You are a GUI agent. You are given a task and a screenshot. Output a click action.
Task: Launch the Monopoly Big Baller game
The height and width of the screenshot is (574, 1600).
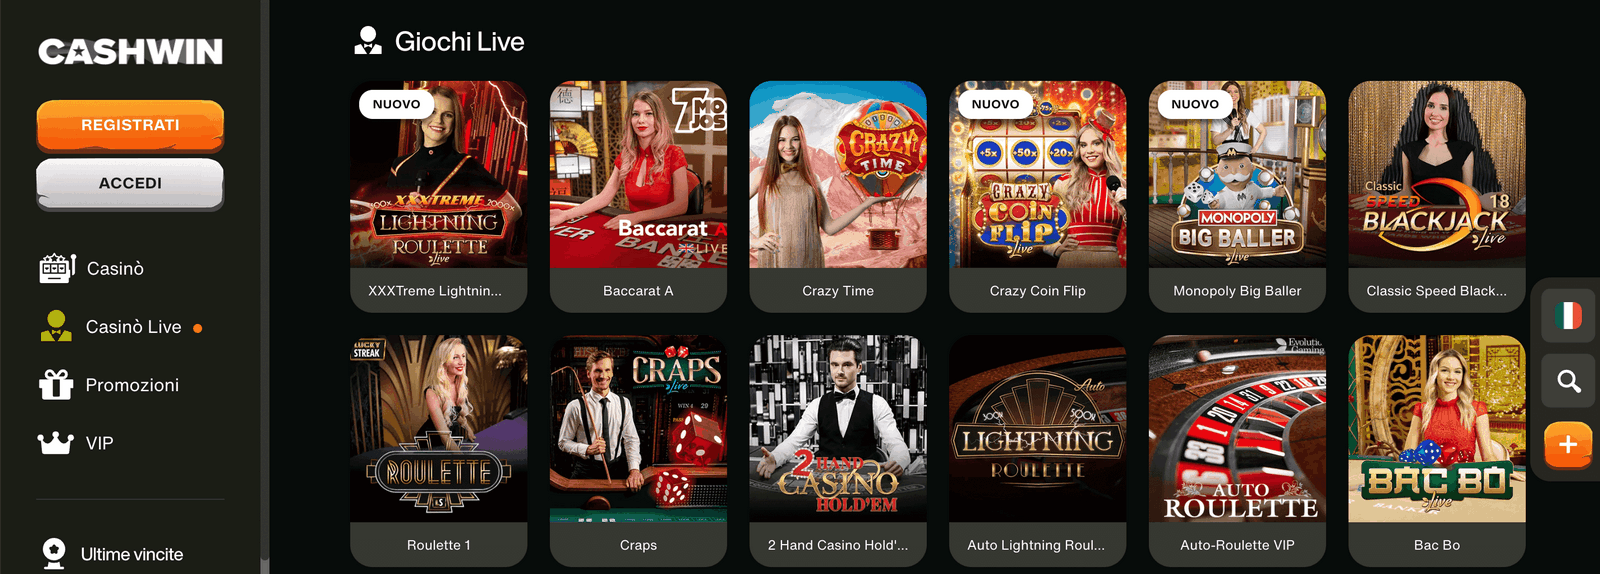pyautogui.click(x=1237, y=196)
